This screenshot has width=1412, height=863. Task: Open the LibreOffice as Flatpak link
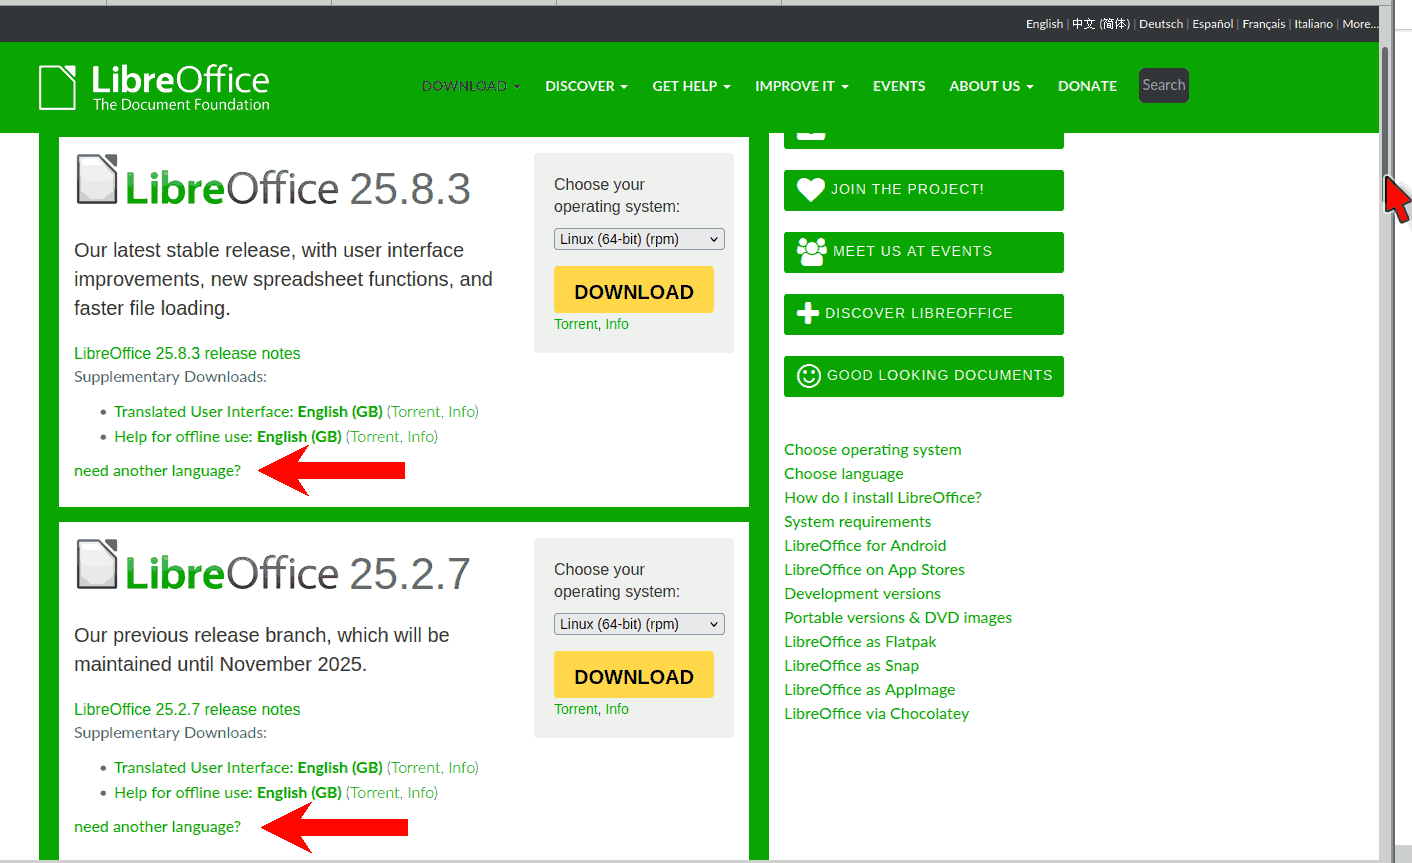[860, 642]
